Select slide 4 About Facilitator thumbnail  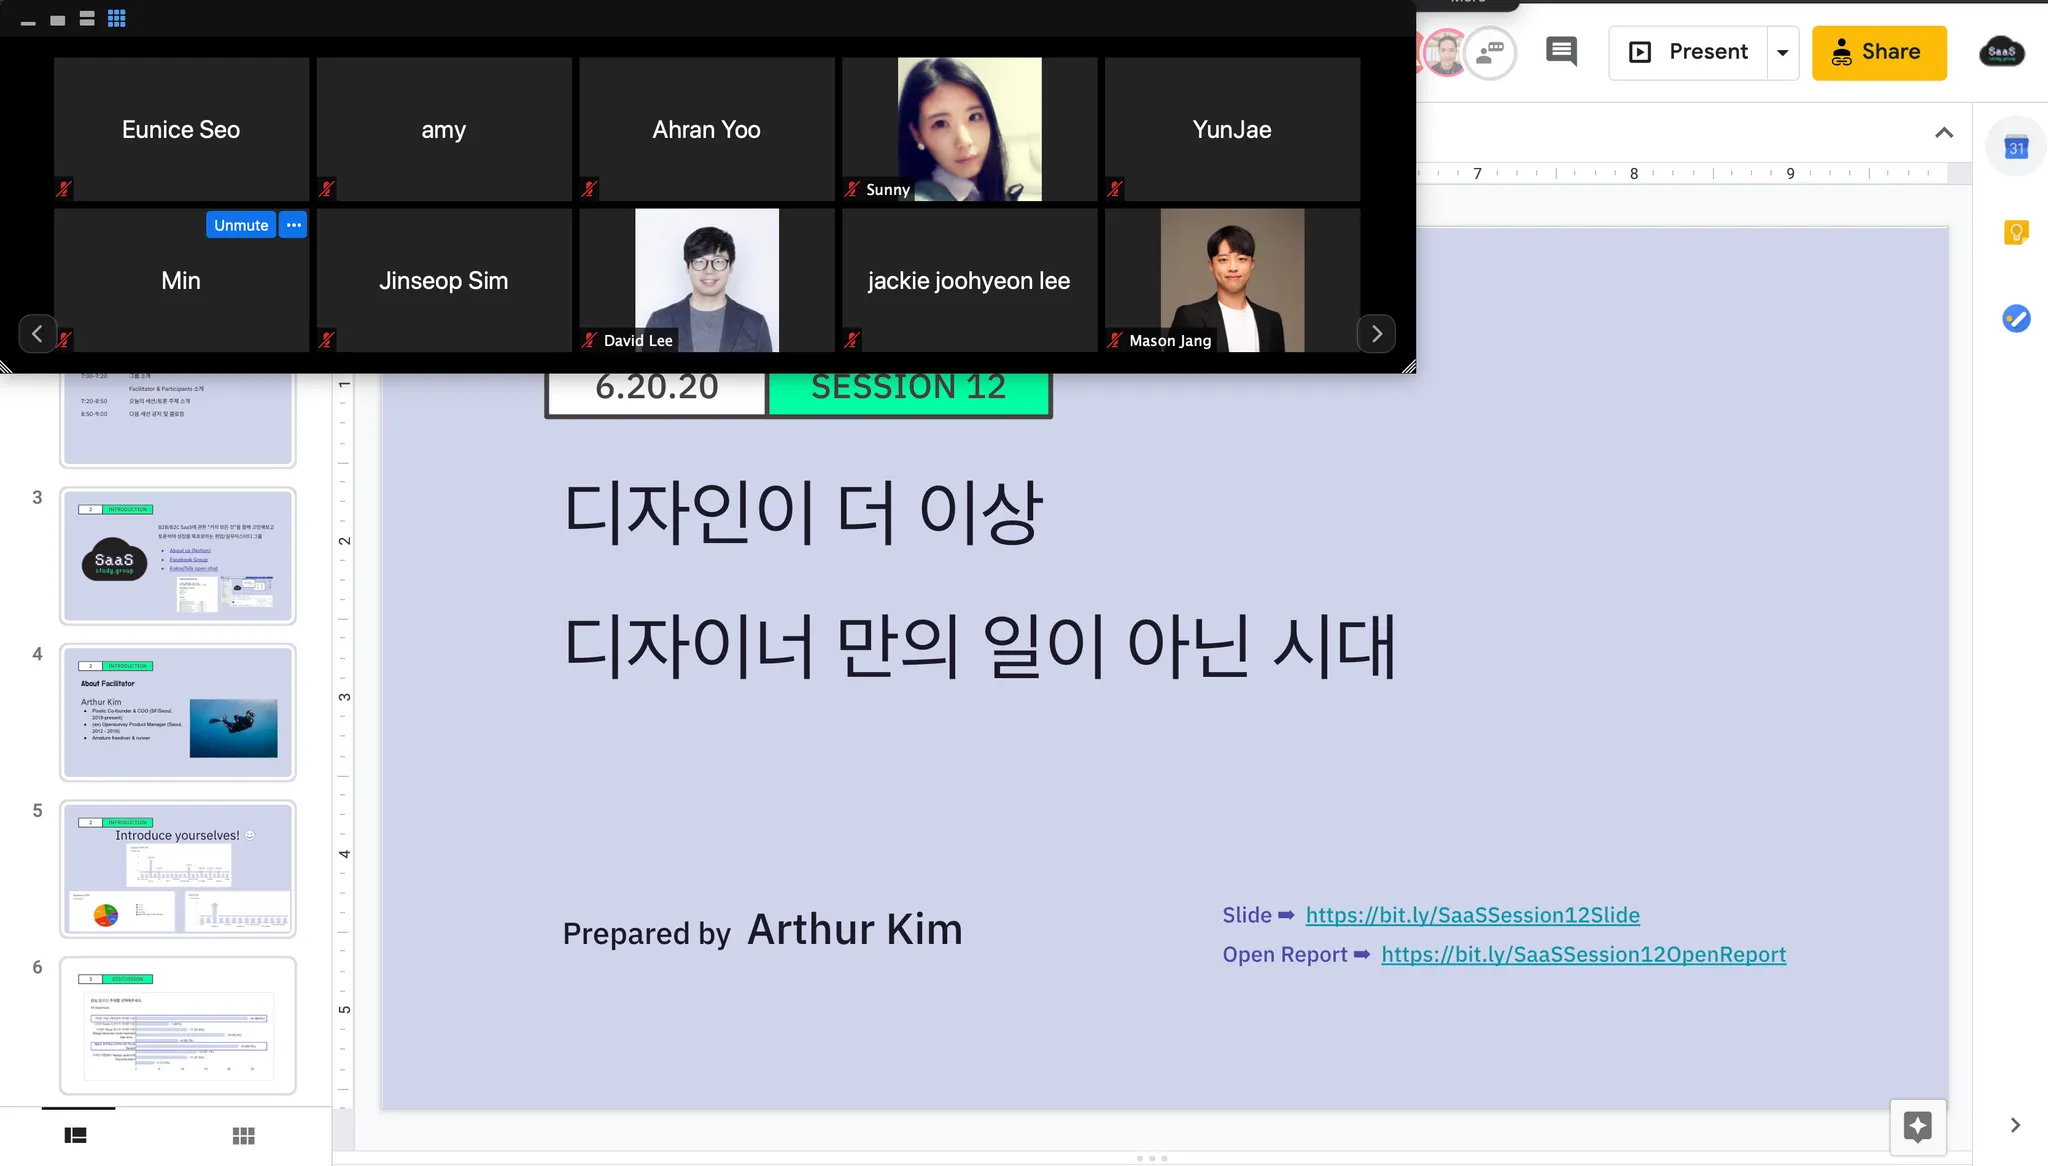pyautogui.click(x=178, y=712)
